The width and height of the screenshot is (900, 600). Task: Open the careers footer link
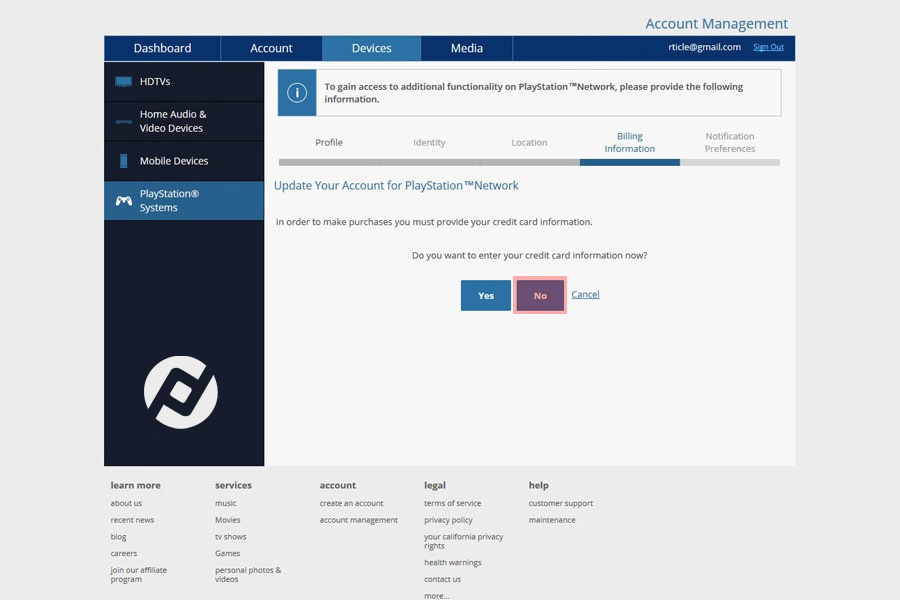[x=123, y=553]
